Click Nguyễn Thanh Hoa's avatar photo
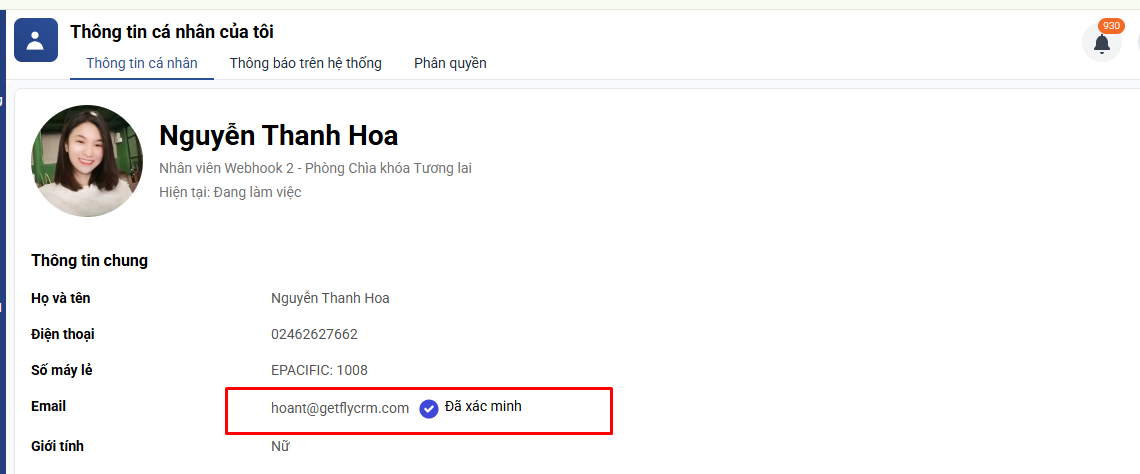Image resolution: width=1140 pixels, height=474 pixels. [x=87, y=161]
